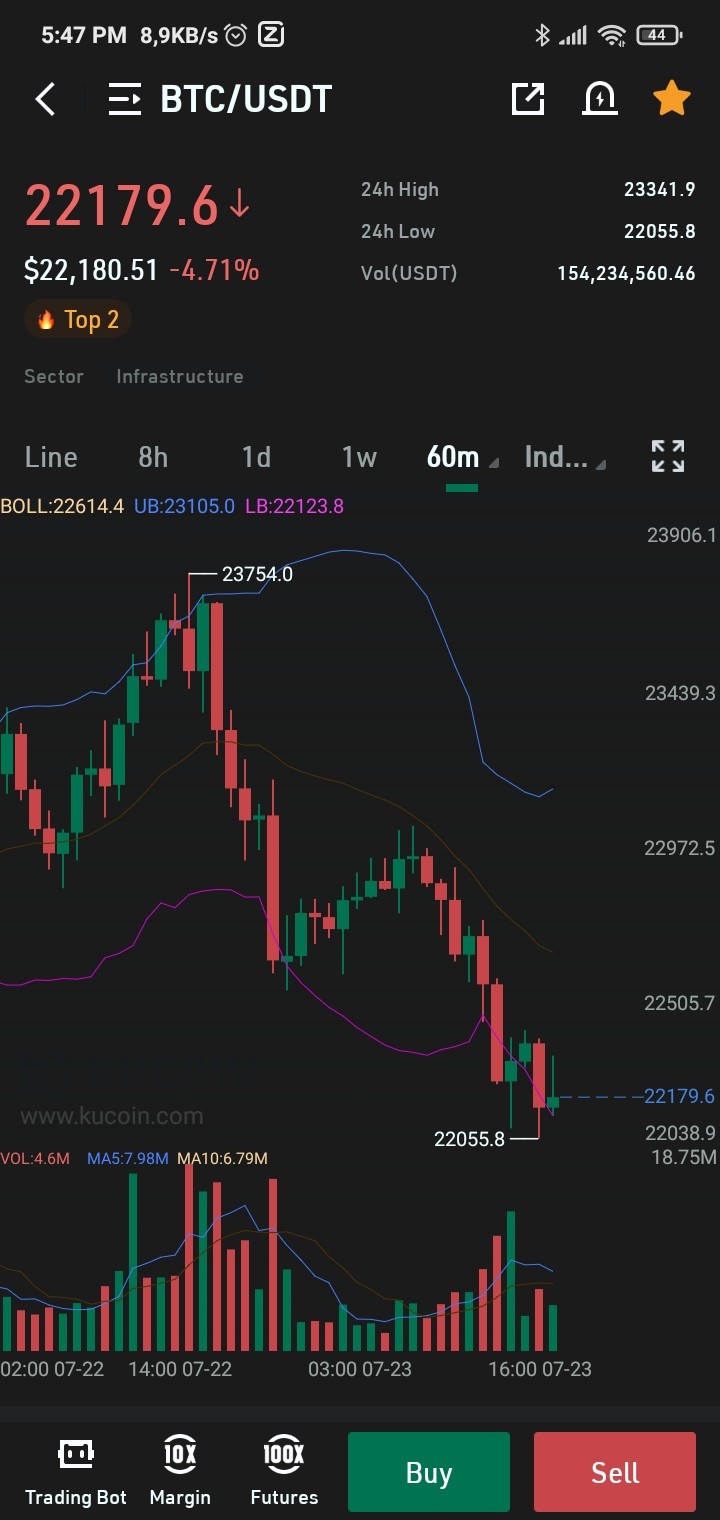
Task: Open the Infrastructure sector link
Action: click(x=180, y=376)
